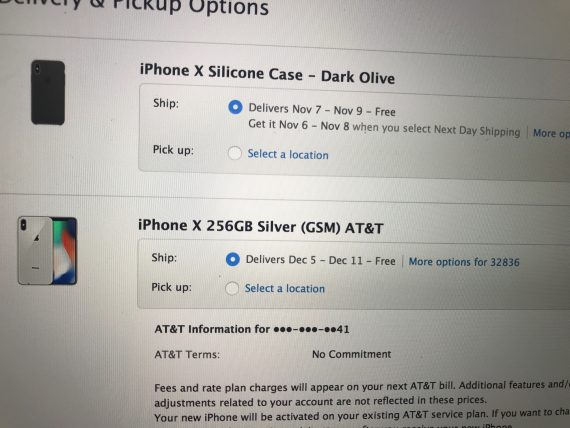Click the More options link beside Next Day Shipping
570x428 pixels.
[551, 133]
